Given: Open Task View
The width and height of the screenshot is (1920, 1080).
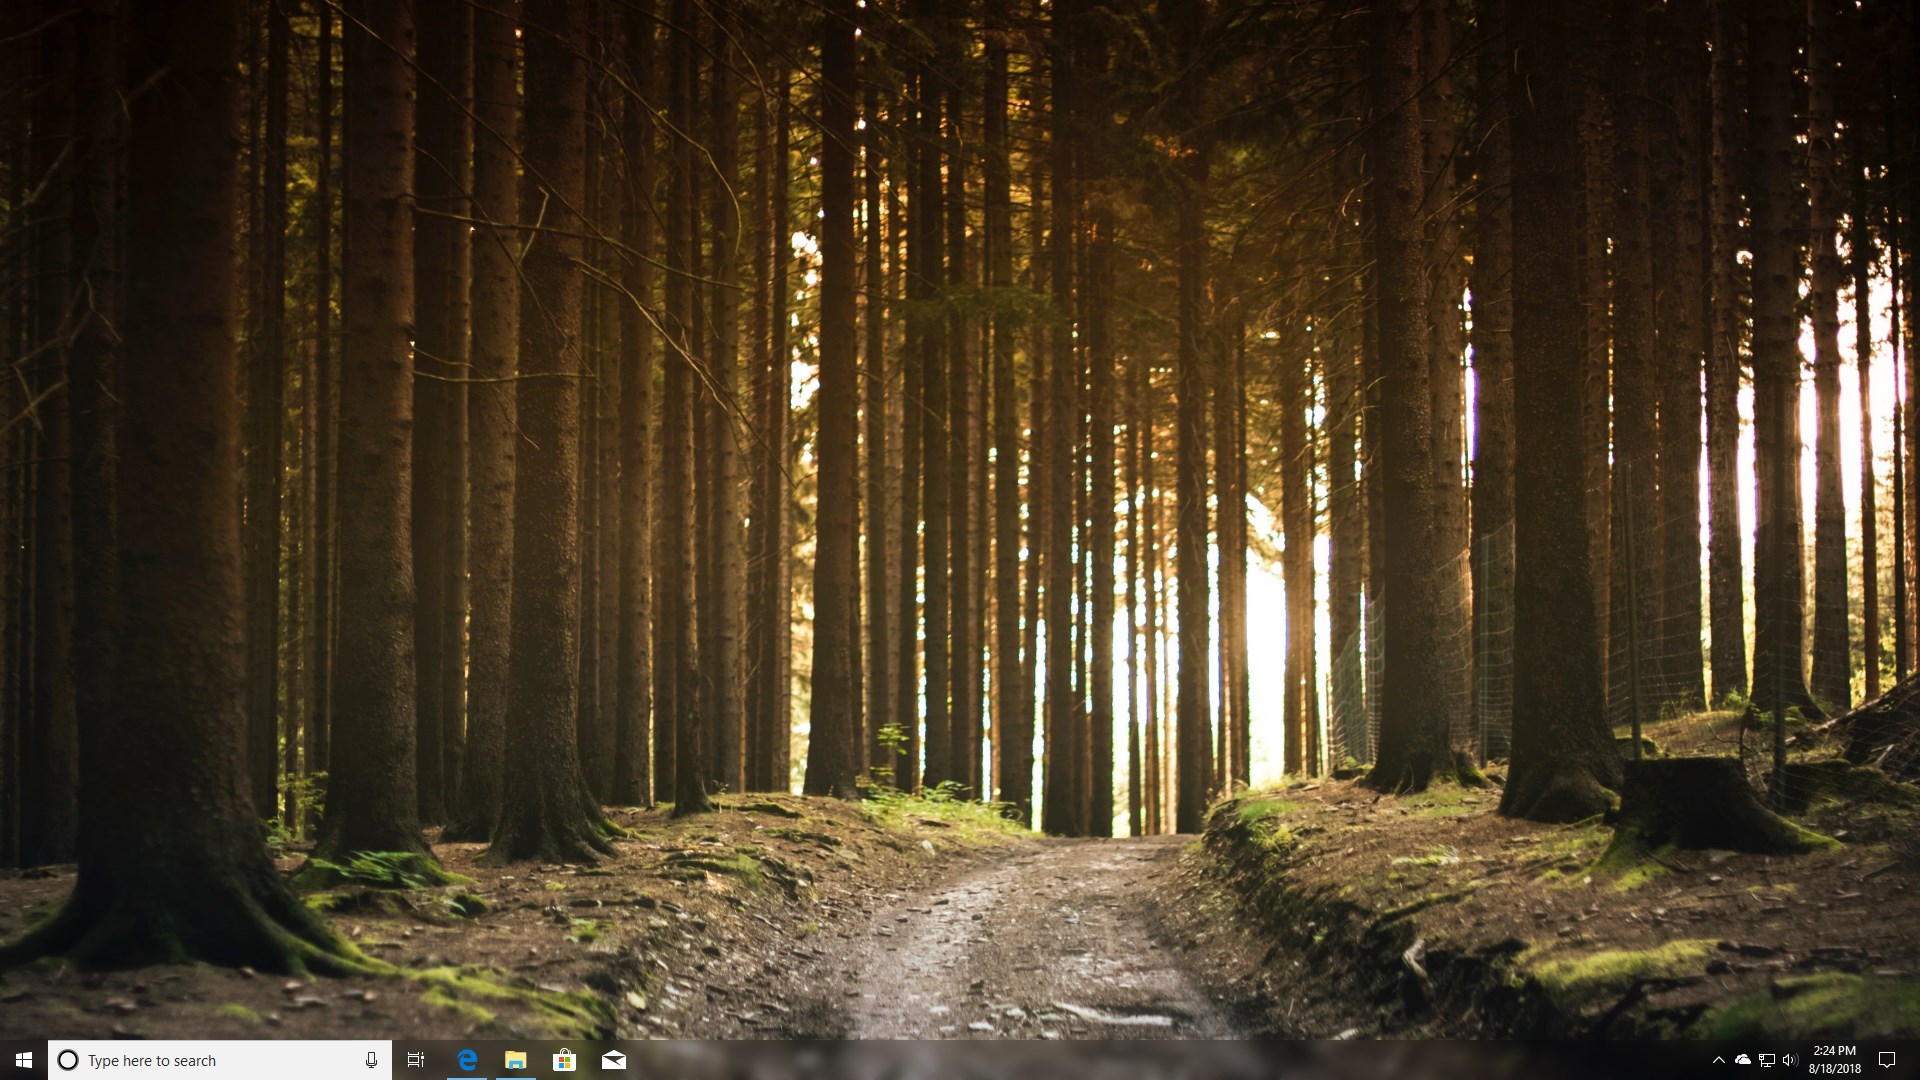Looking at the screenshot, I should click(x=417, y=1060).
